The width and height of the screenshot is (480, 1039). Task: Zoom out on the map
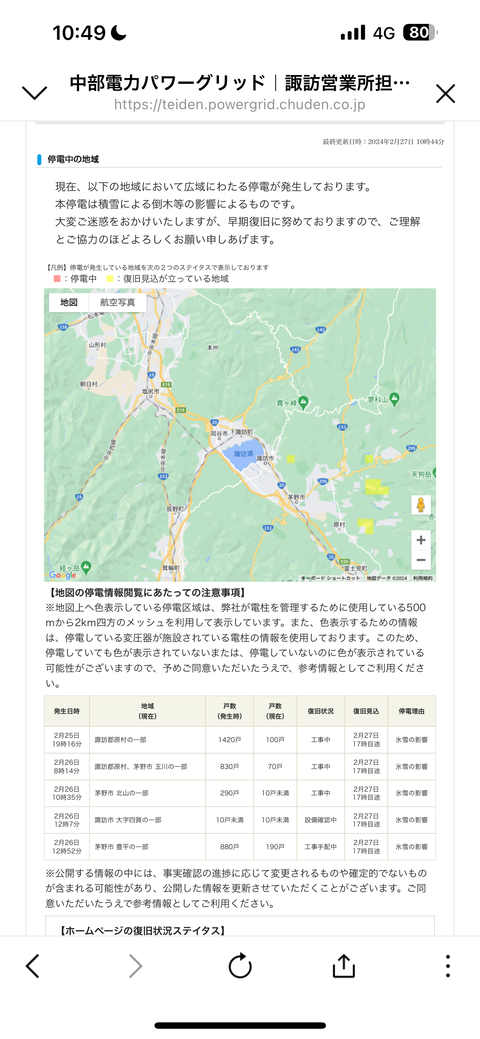click(420, 560)
